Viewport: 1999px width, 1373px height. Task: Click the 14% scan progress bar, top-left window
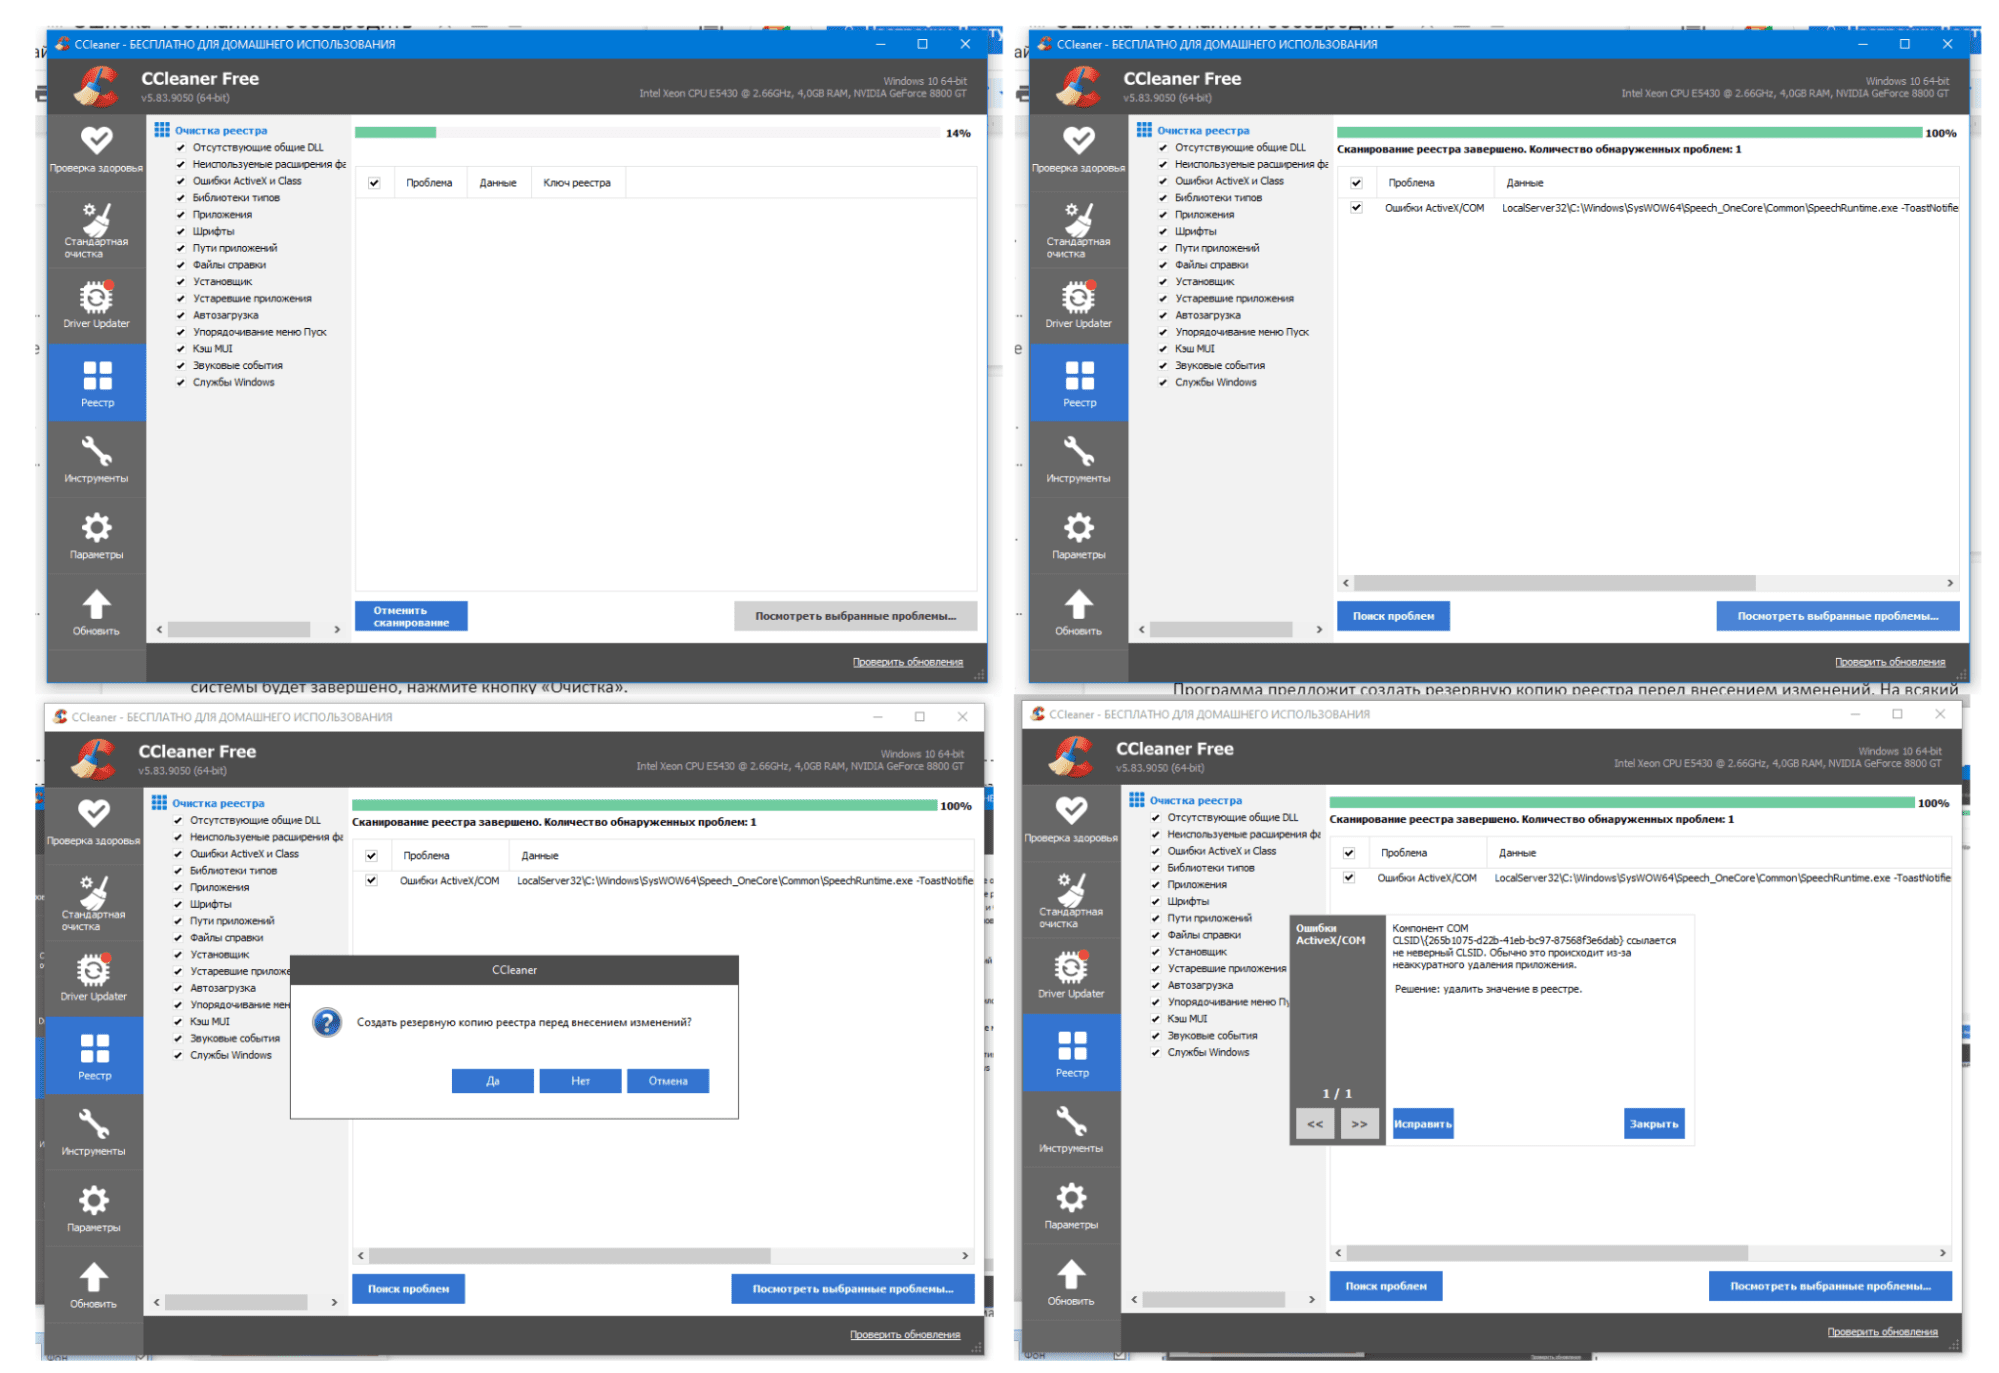pyautogui.click(x=646, y=133)
